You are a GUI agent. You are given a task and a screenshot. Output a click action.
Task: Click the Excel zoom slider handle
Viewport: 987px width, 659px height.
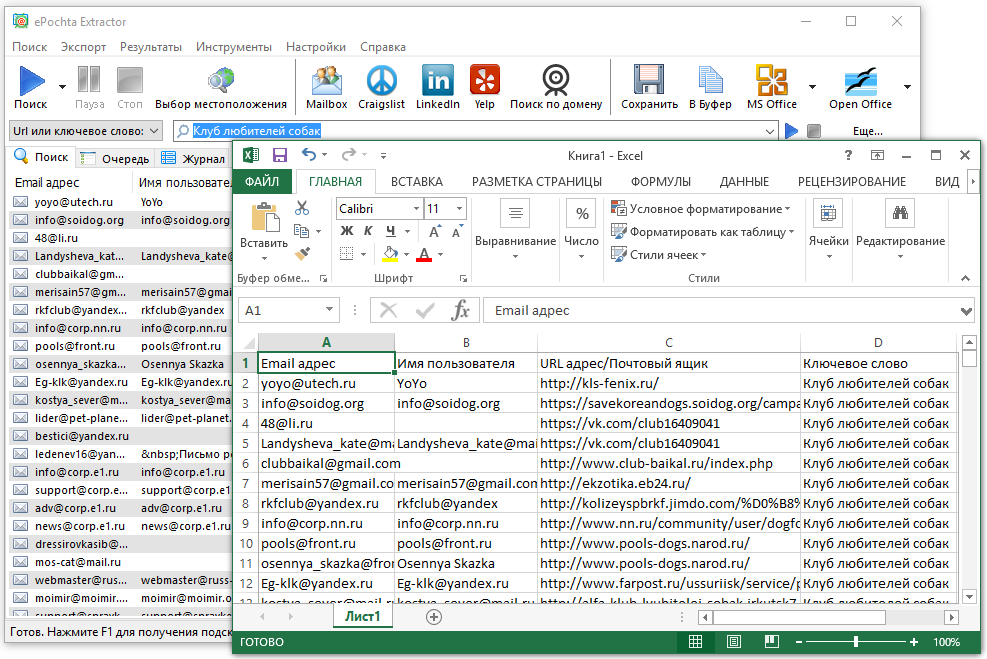click(x=856, y=641)
